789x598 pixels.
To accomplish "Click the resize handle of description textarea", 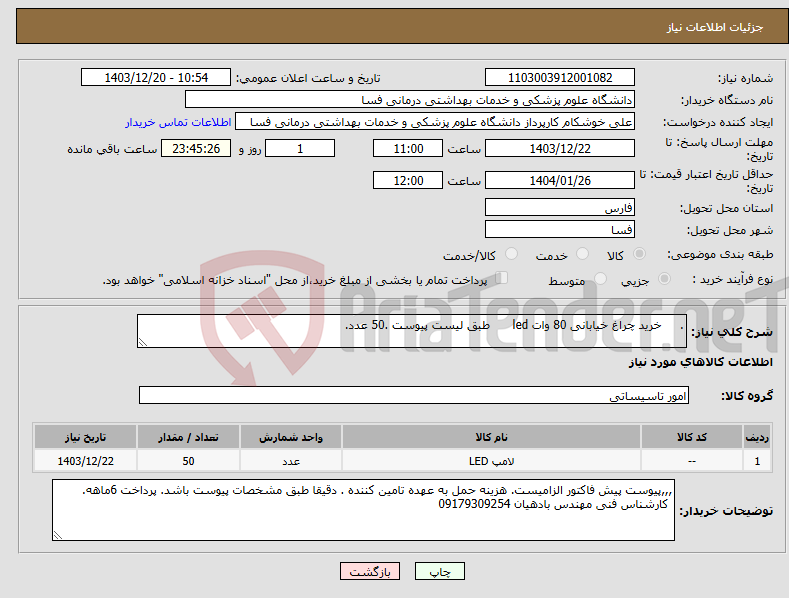I will pos(143,343).
